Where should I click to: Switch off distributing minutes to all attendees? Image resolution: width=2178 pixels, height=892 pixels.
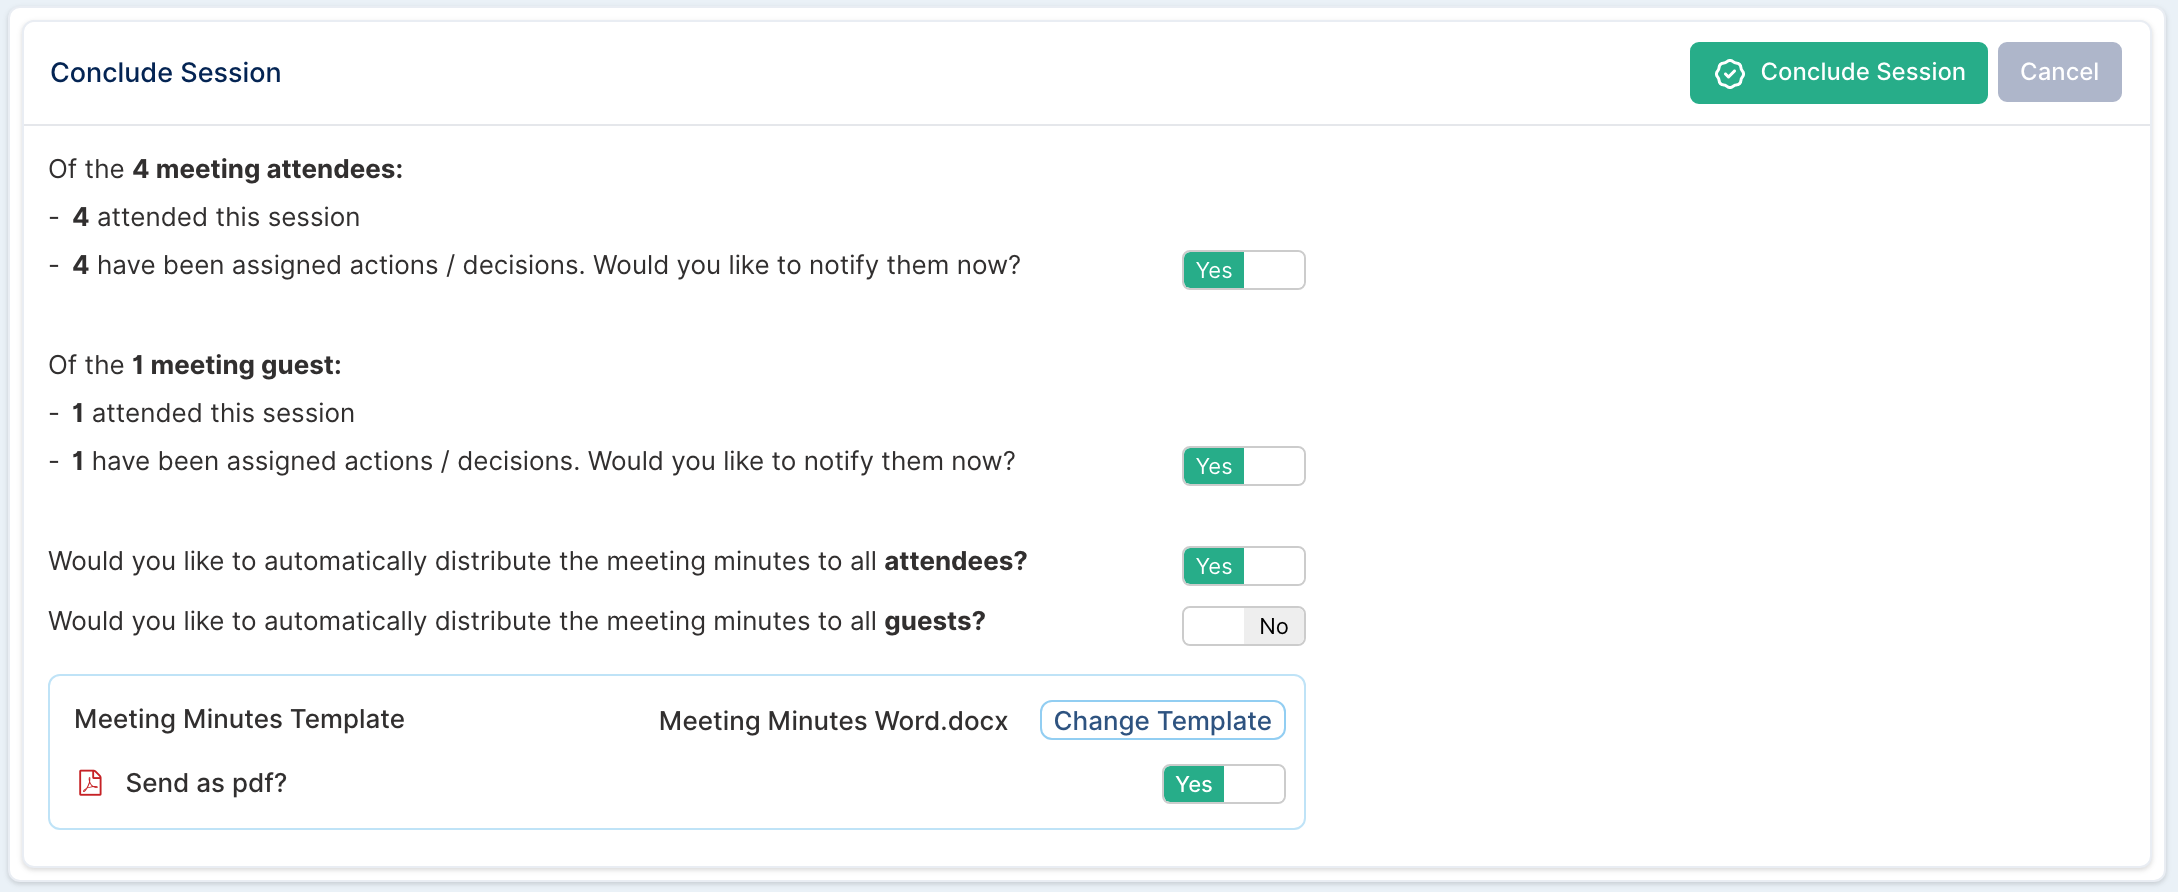click(1244, 566)
